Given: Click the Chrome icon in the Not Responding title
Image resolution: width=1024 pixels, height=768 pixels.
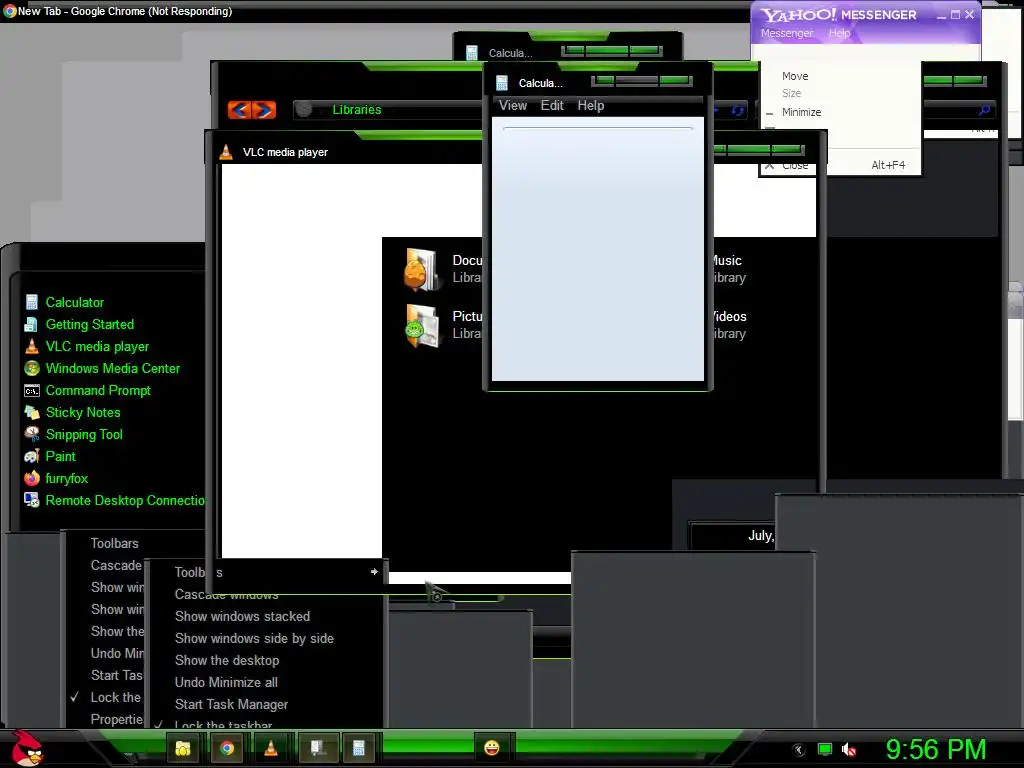Looking at the screenshot, I should coord(9,11).
